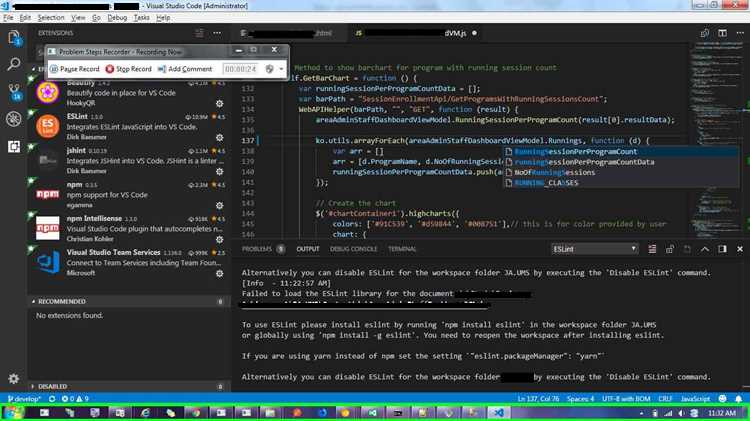Switch to the OUTPUT tab
The height and width of the screenshot is (421, 750).
pyautogui.click(x=308, y=249)
